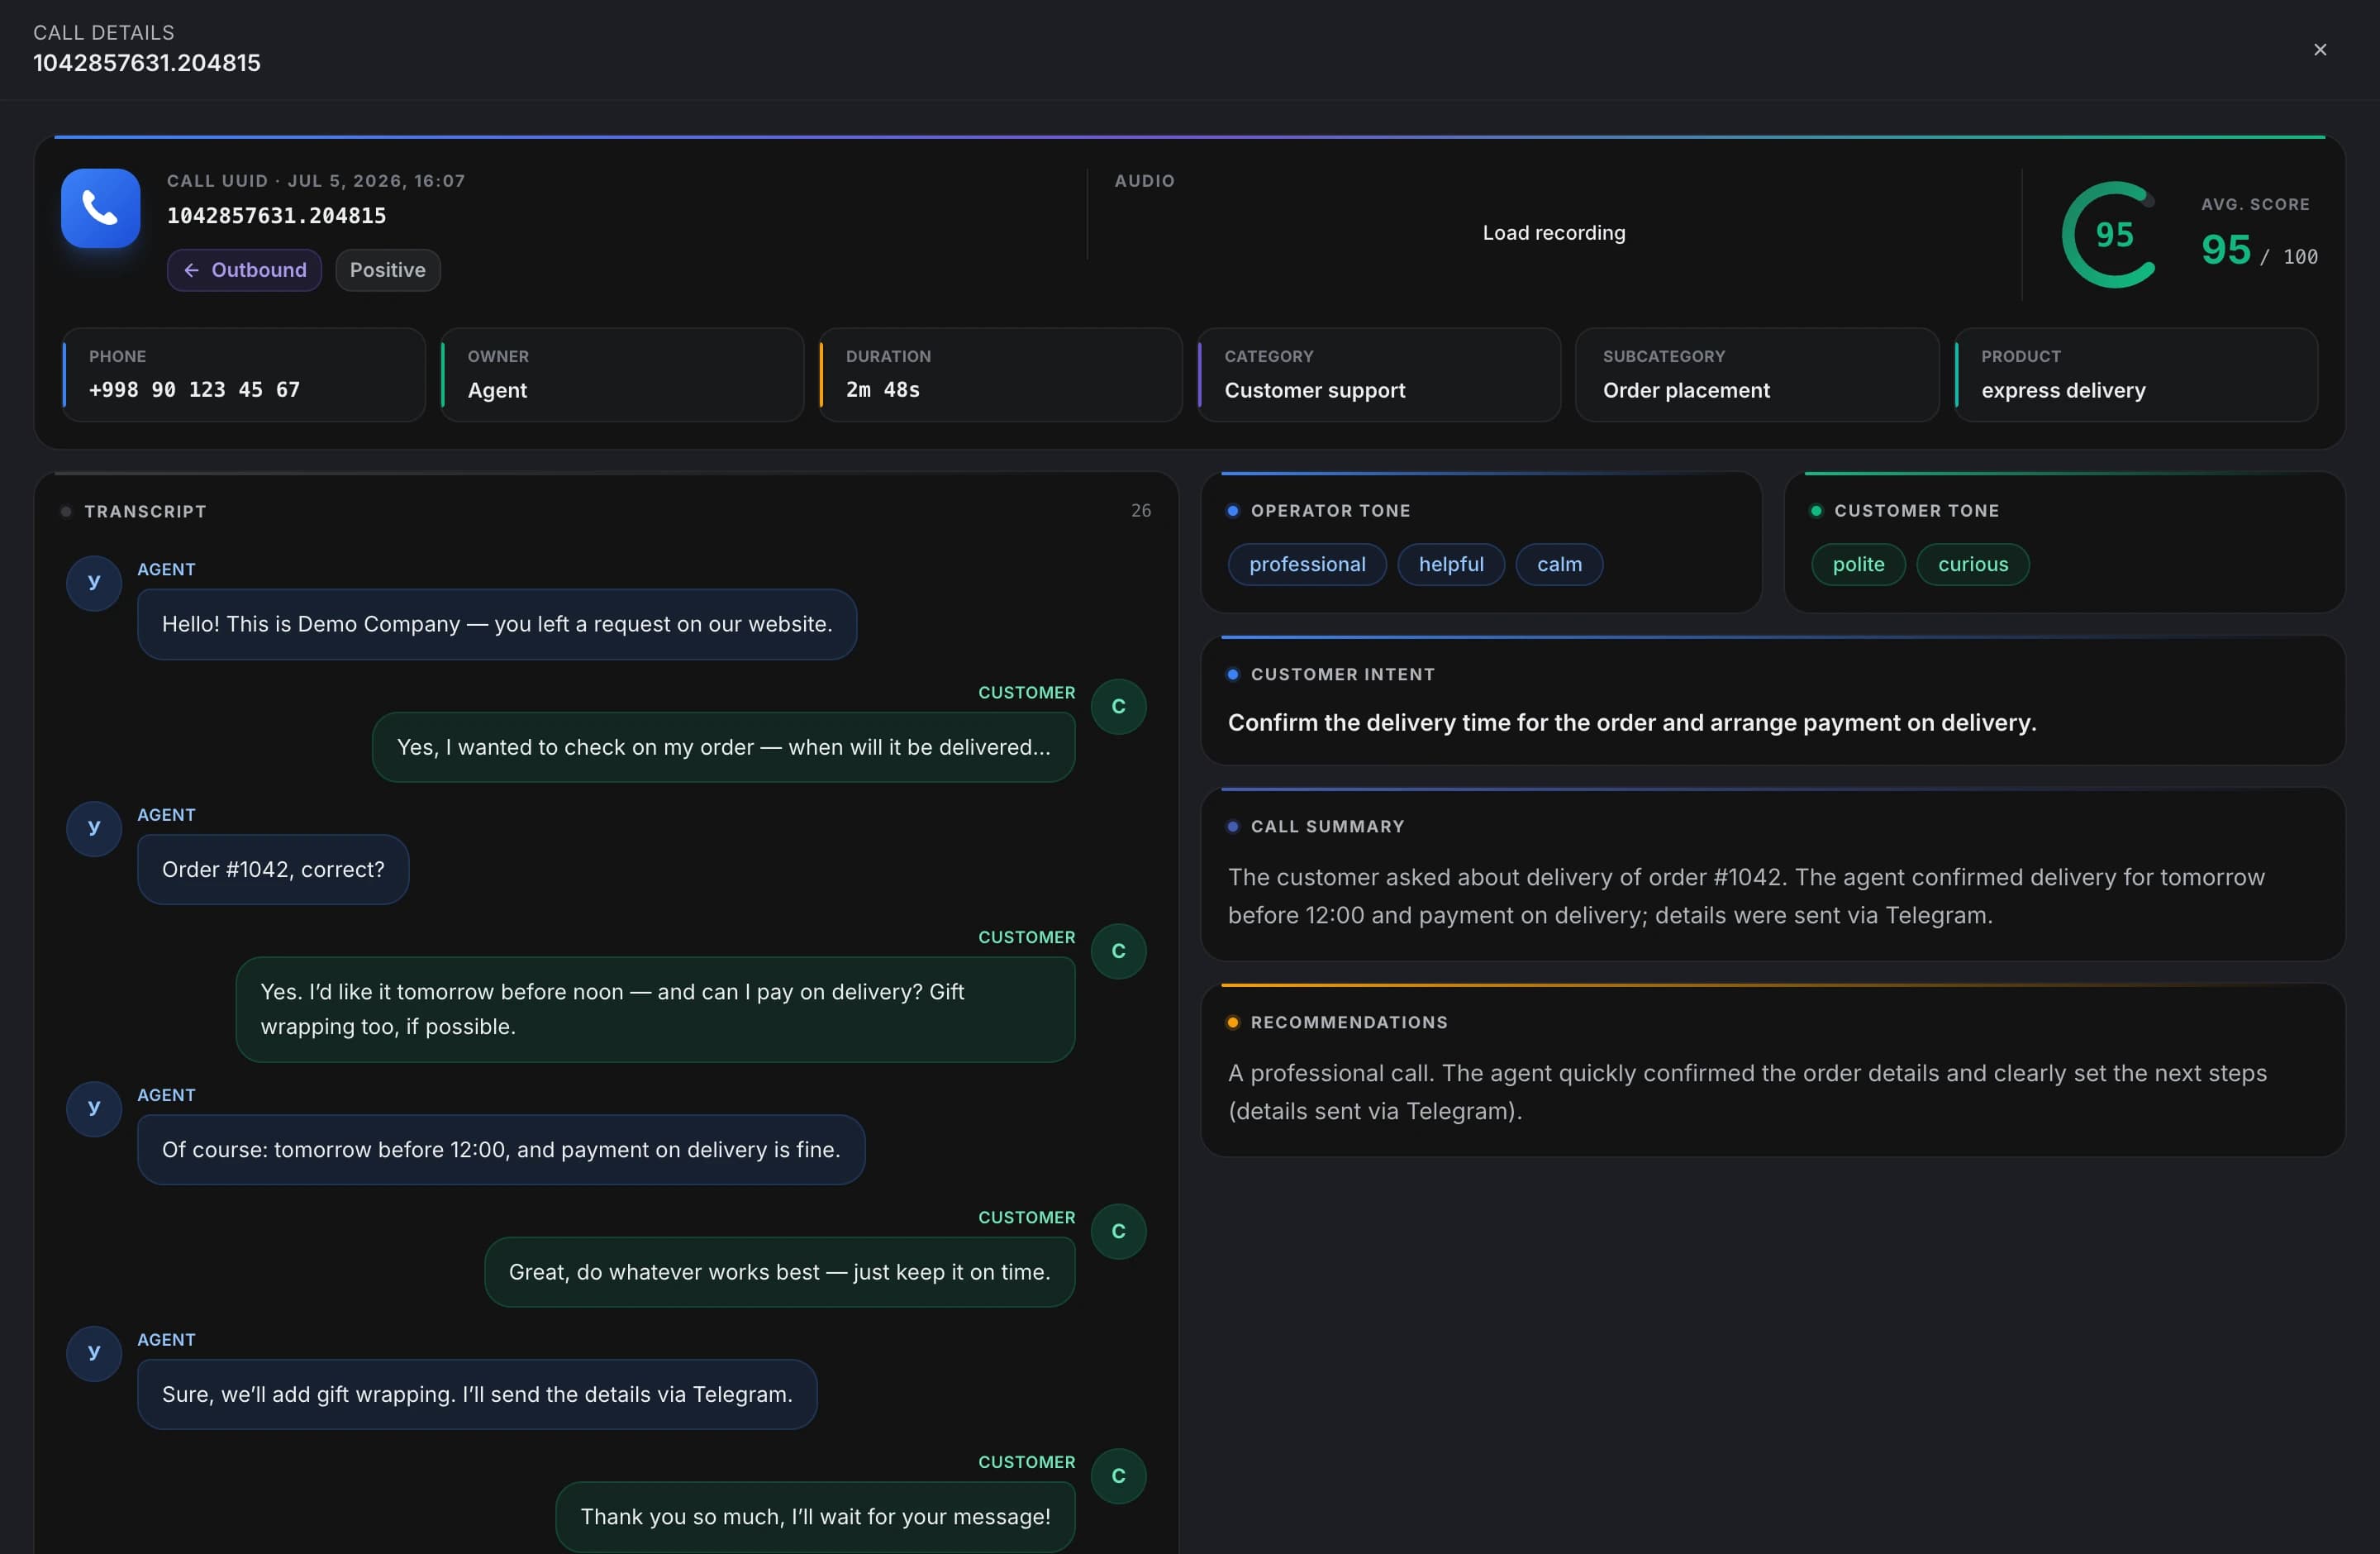2380x1554 pixels.
Task: Click the Customer Tone heading
Action: (x=1916, y=511)
